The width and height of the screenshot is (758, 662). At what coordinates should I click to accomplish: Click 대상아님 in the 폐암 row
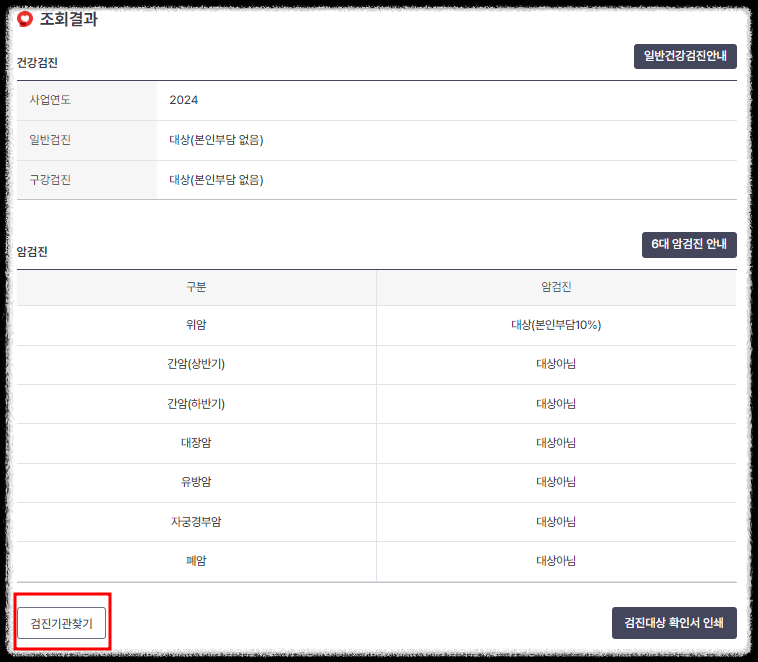click(x=556, y=561)
